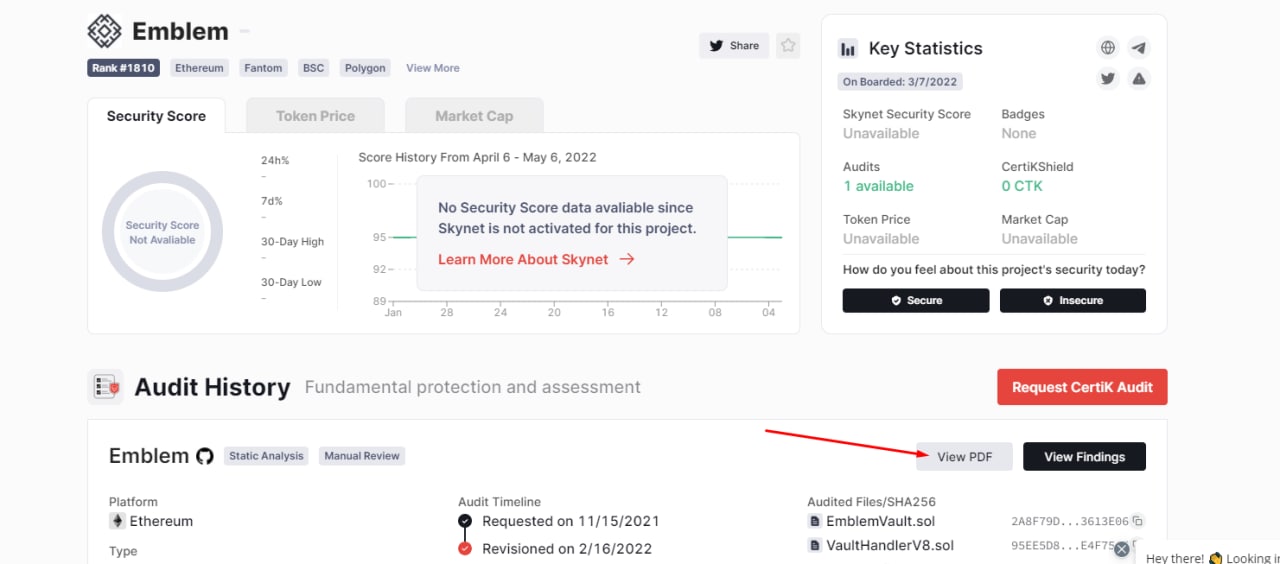Click the Security Score Not Available ring
The image size is (1280, 564).
click(x=163, y=232)
